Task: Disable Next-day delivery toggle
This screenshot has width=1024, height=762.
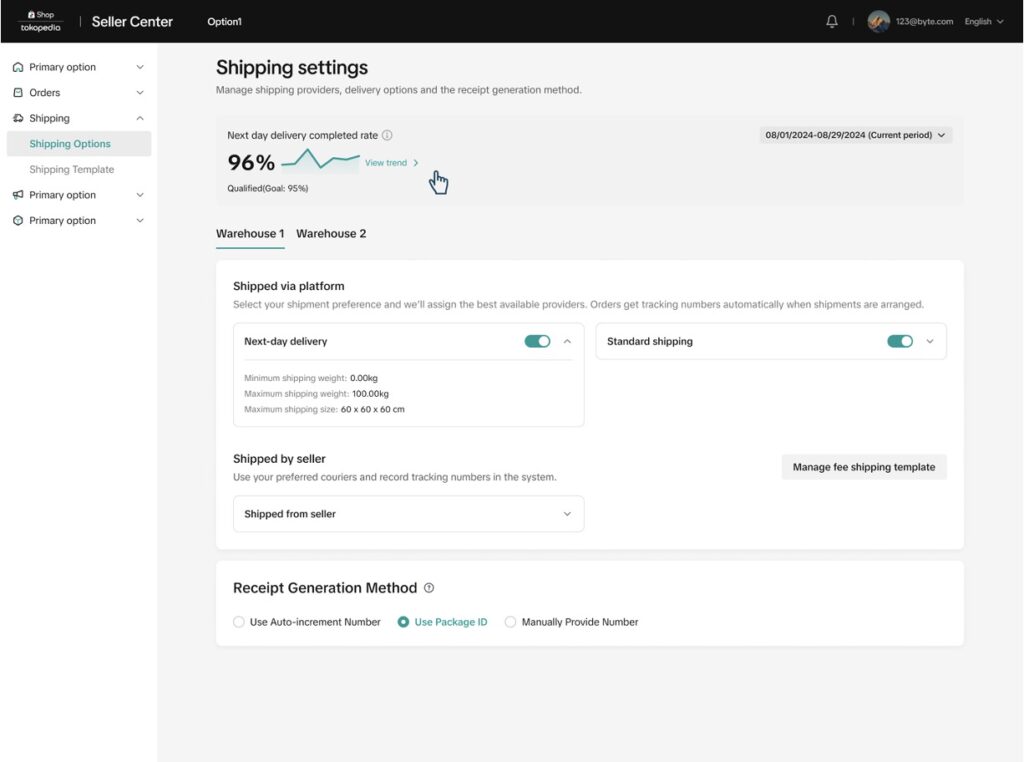Action: click(537, 341)
